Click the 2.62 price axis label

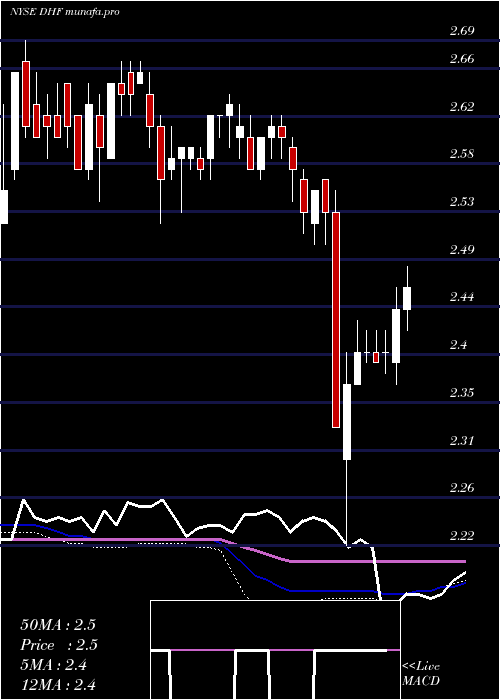pyautogui.click(x=462, y=106)
